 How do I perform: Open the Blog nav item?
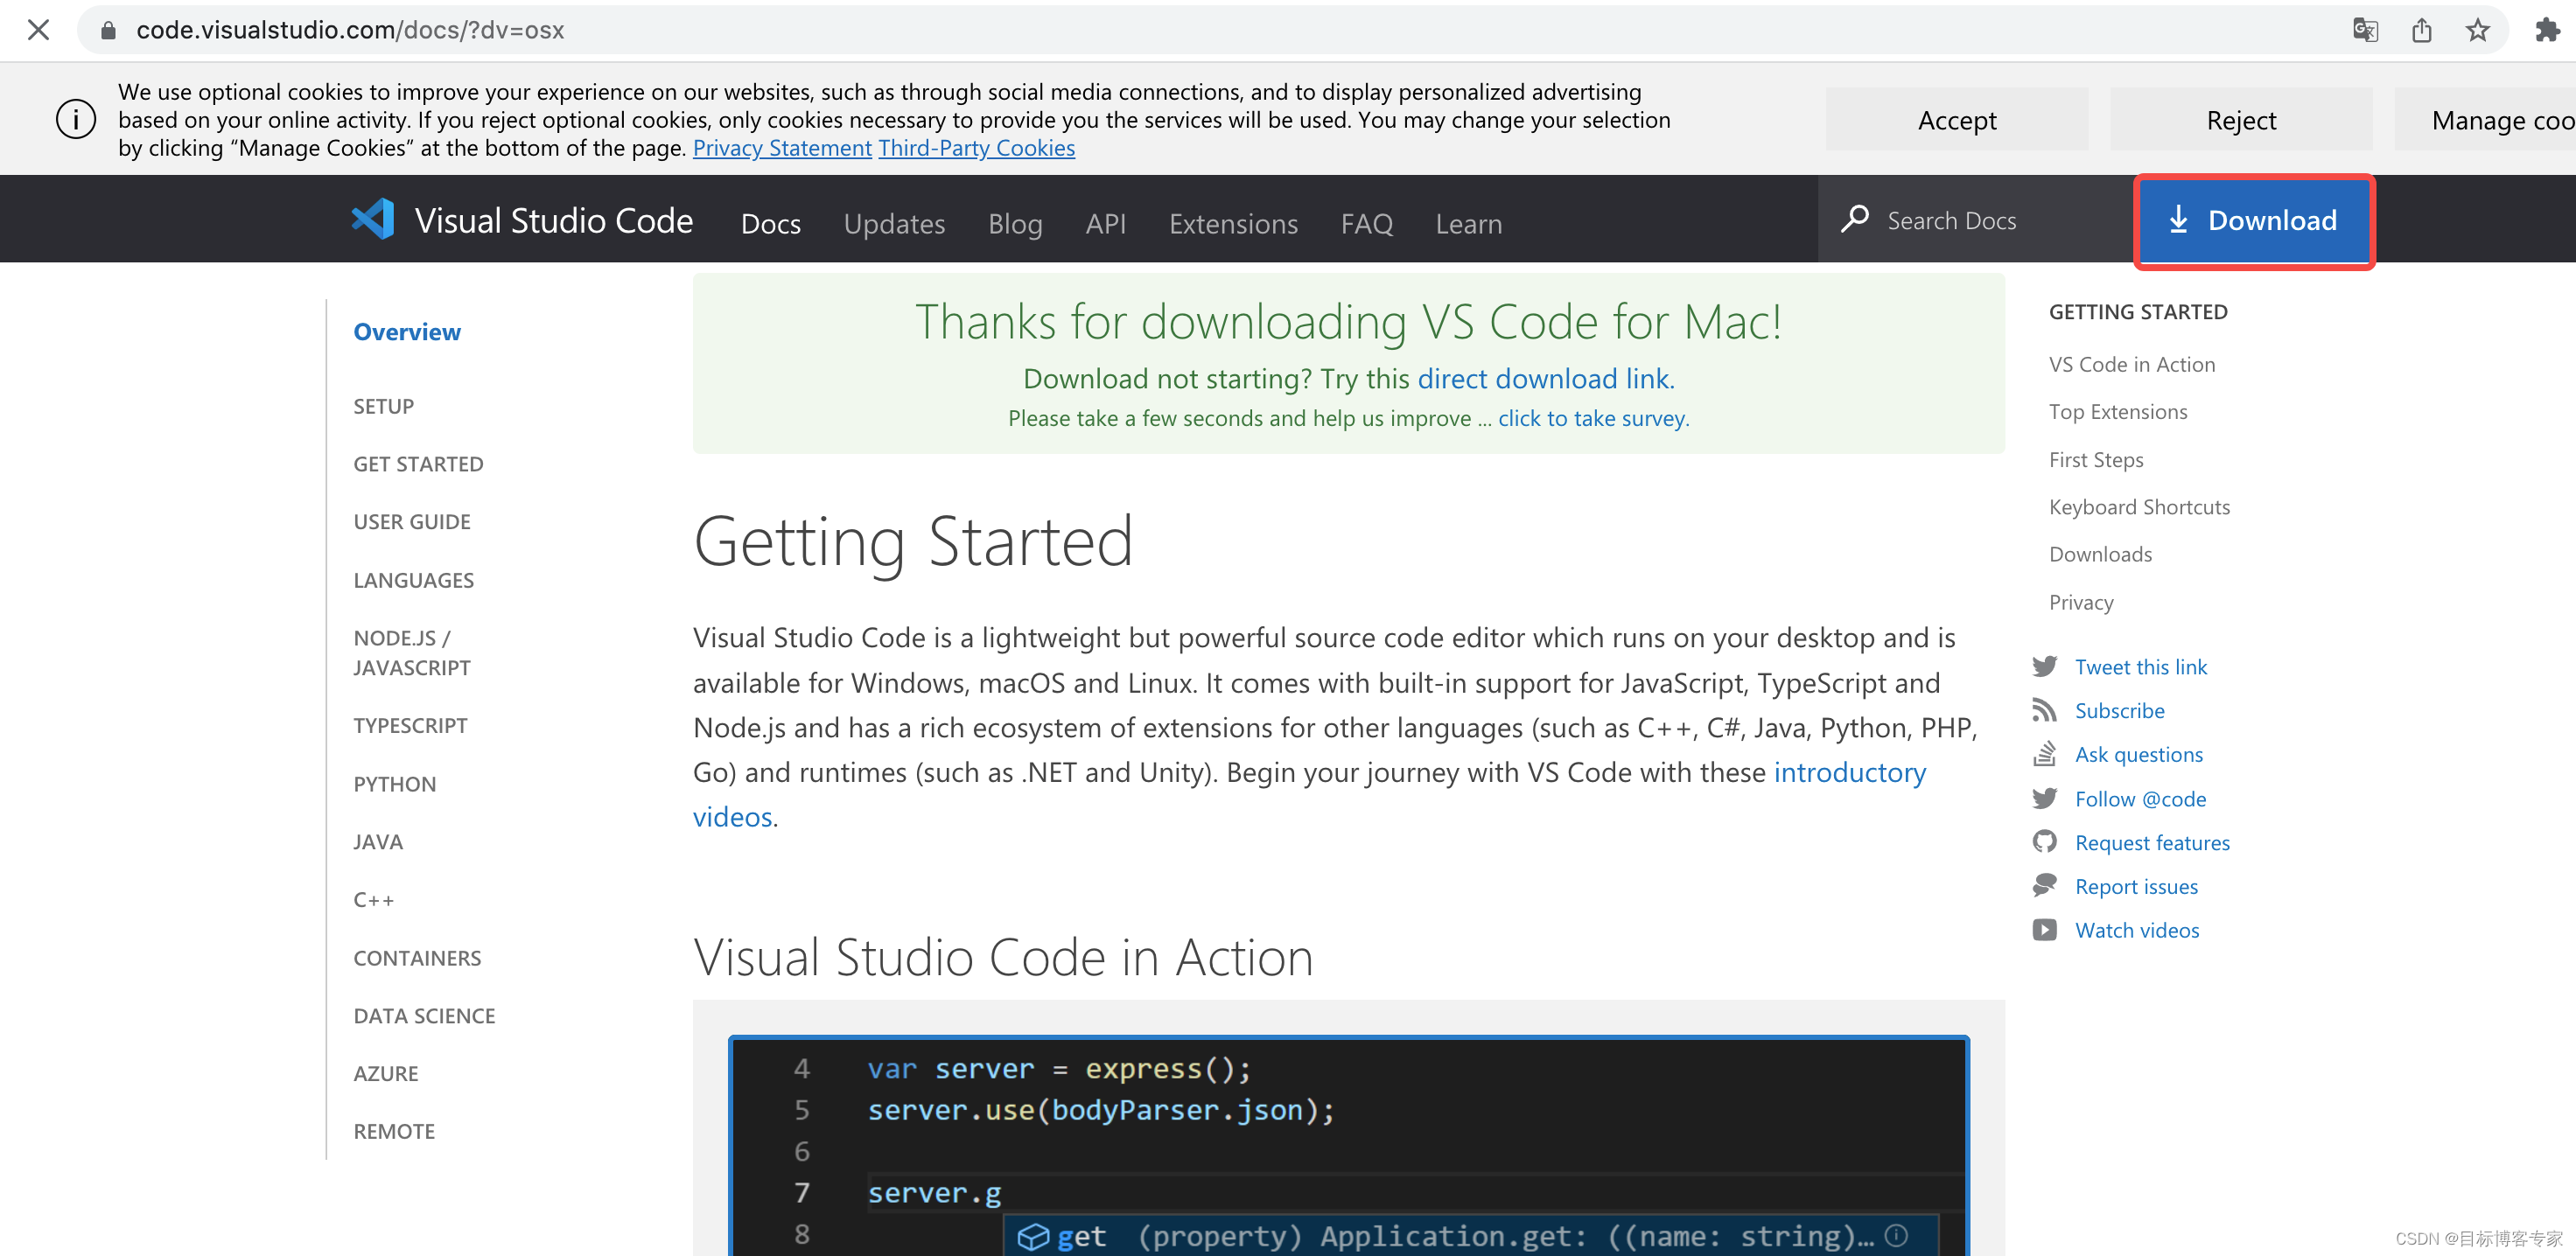[x=1015, y=223]
